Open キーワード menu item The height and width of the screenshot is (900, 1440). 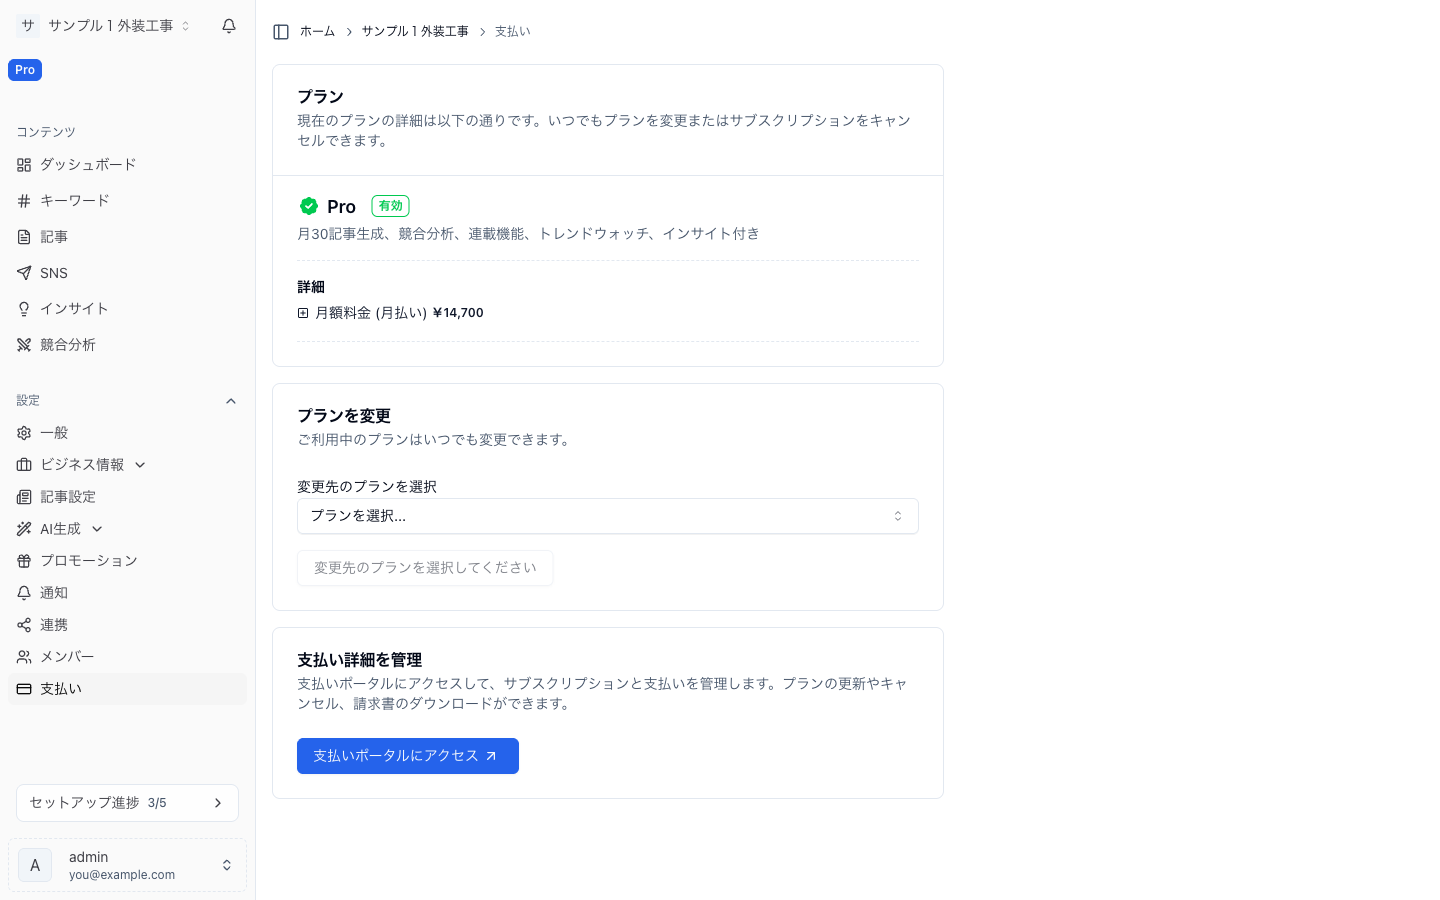coord(127,201)
